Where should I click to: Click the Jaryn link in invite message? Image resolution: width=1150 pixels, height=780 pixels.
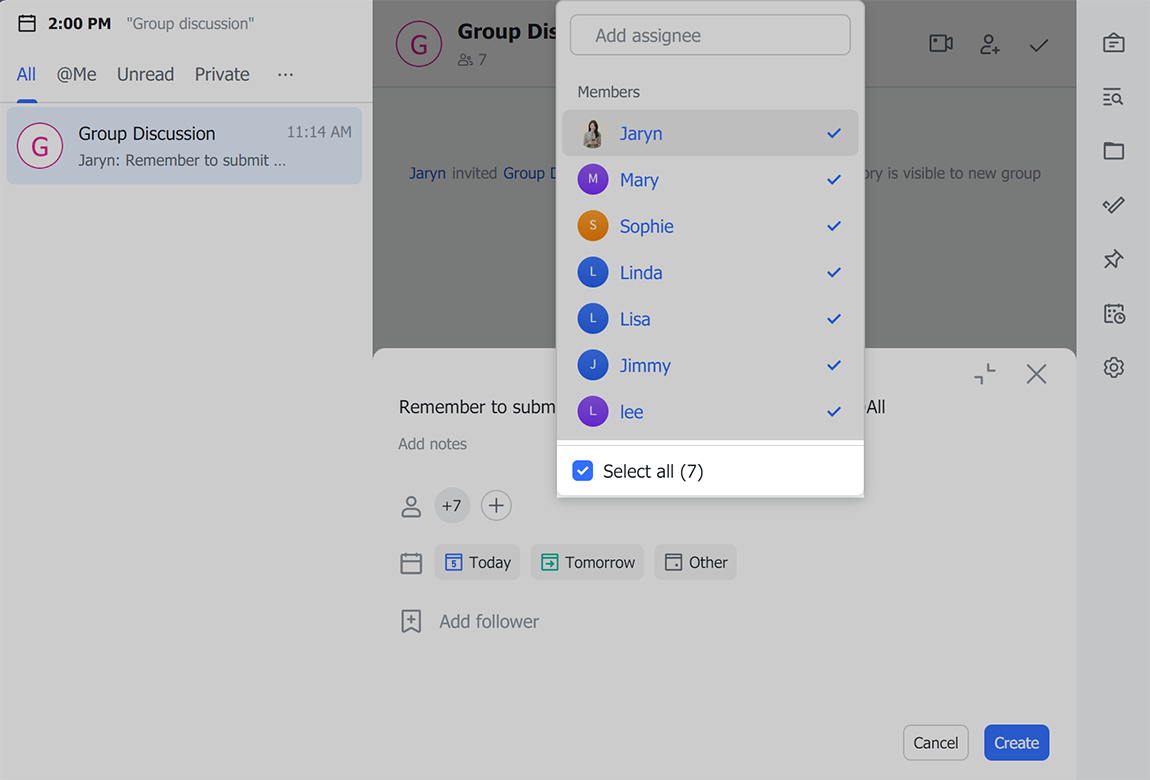coord(427,173)
